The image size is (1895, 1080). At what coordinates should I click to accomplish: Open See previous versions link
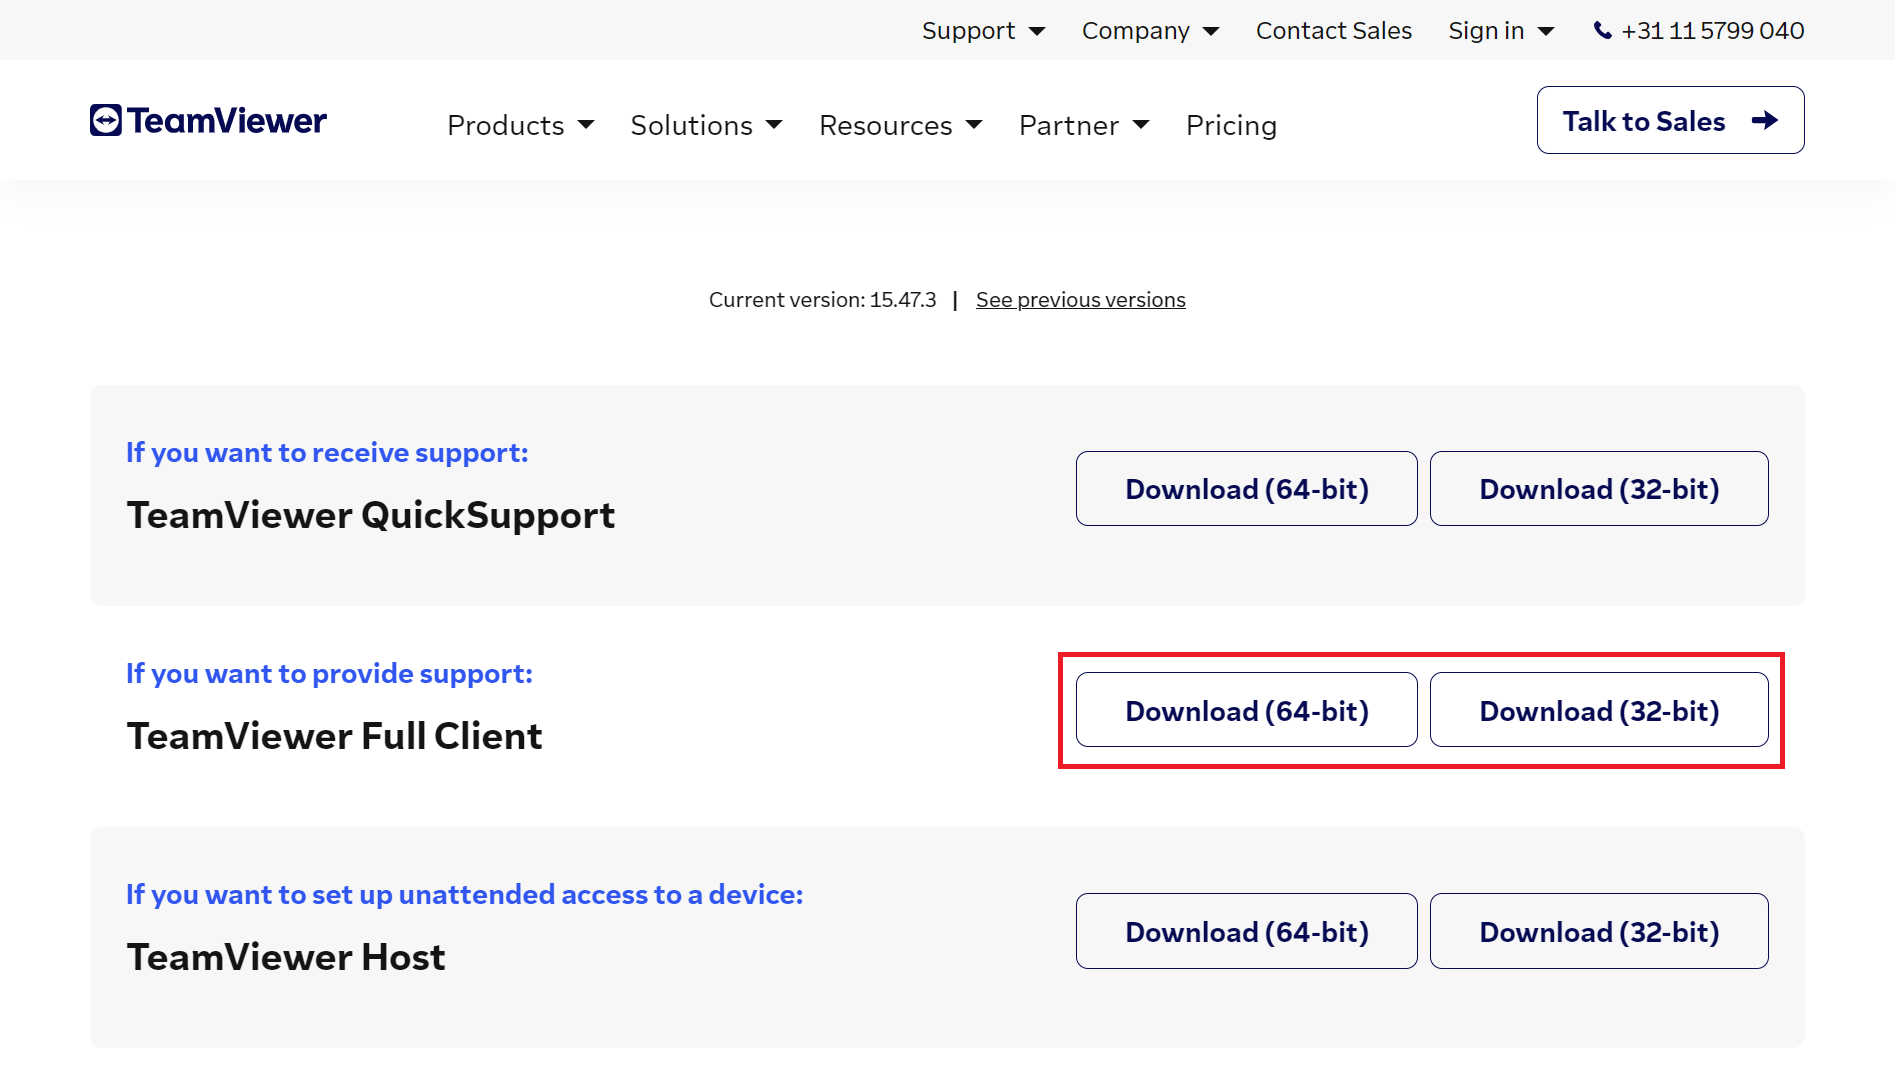[1081, 300]
